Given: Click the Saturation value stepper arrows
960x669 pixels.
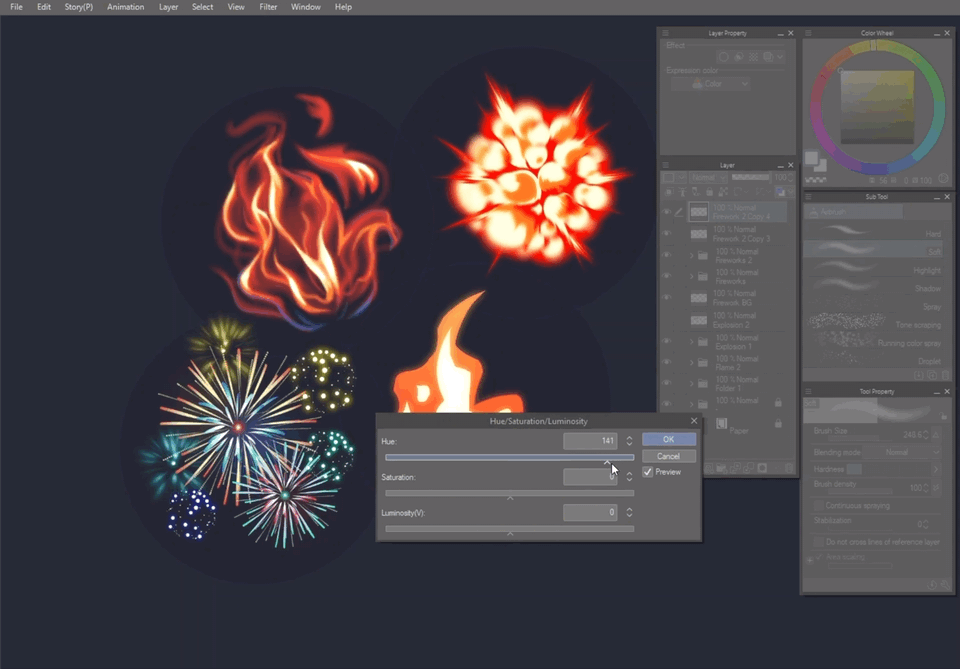Looking at the screenshot, I should tap(629, 477).
